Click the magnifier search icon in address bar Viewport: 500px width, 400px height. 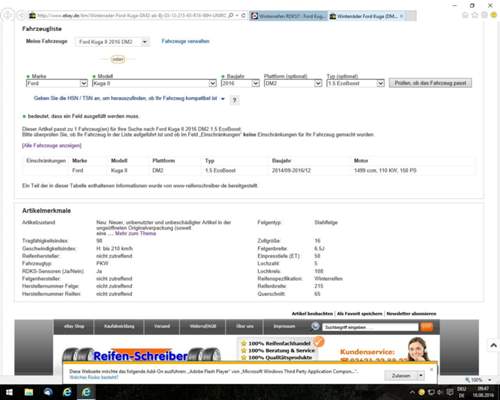(x=231, y=16)
